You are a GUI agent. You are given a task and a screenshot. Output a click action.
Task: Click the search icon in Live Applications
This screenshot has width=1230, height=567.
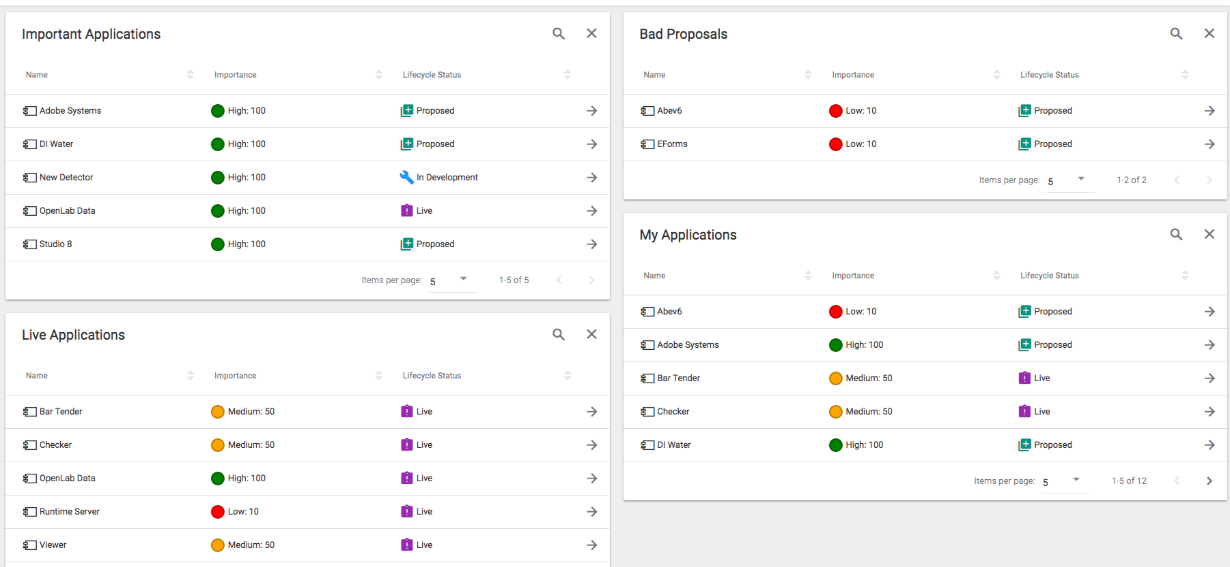click(x=559, y=335)
